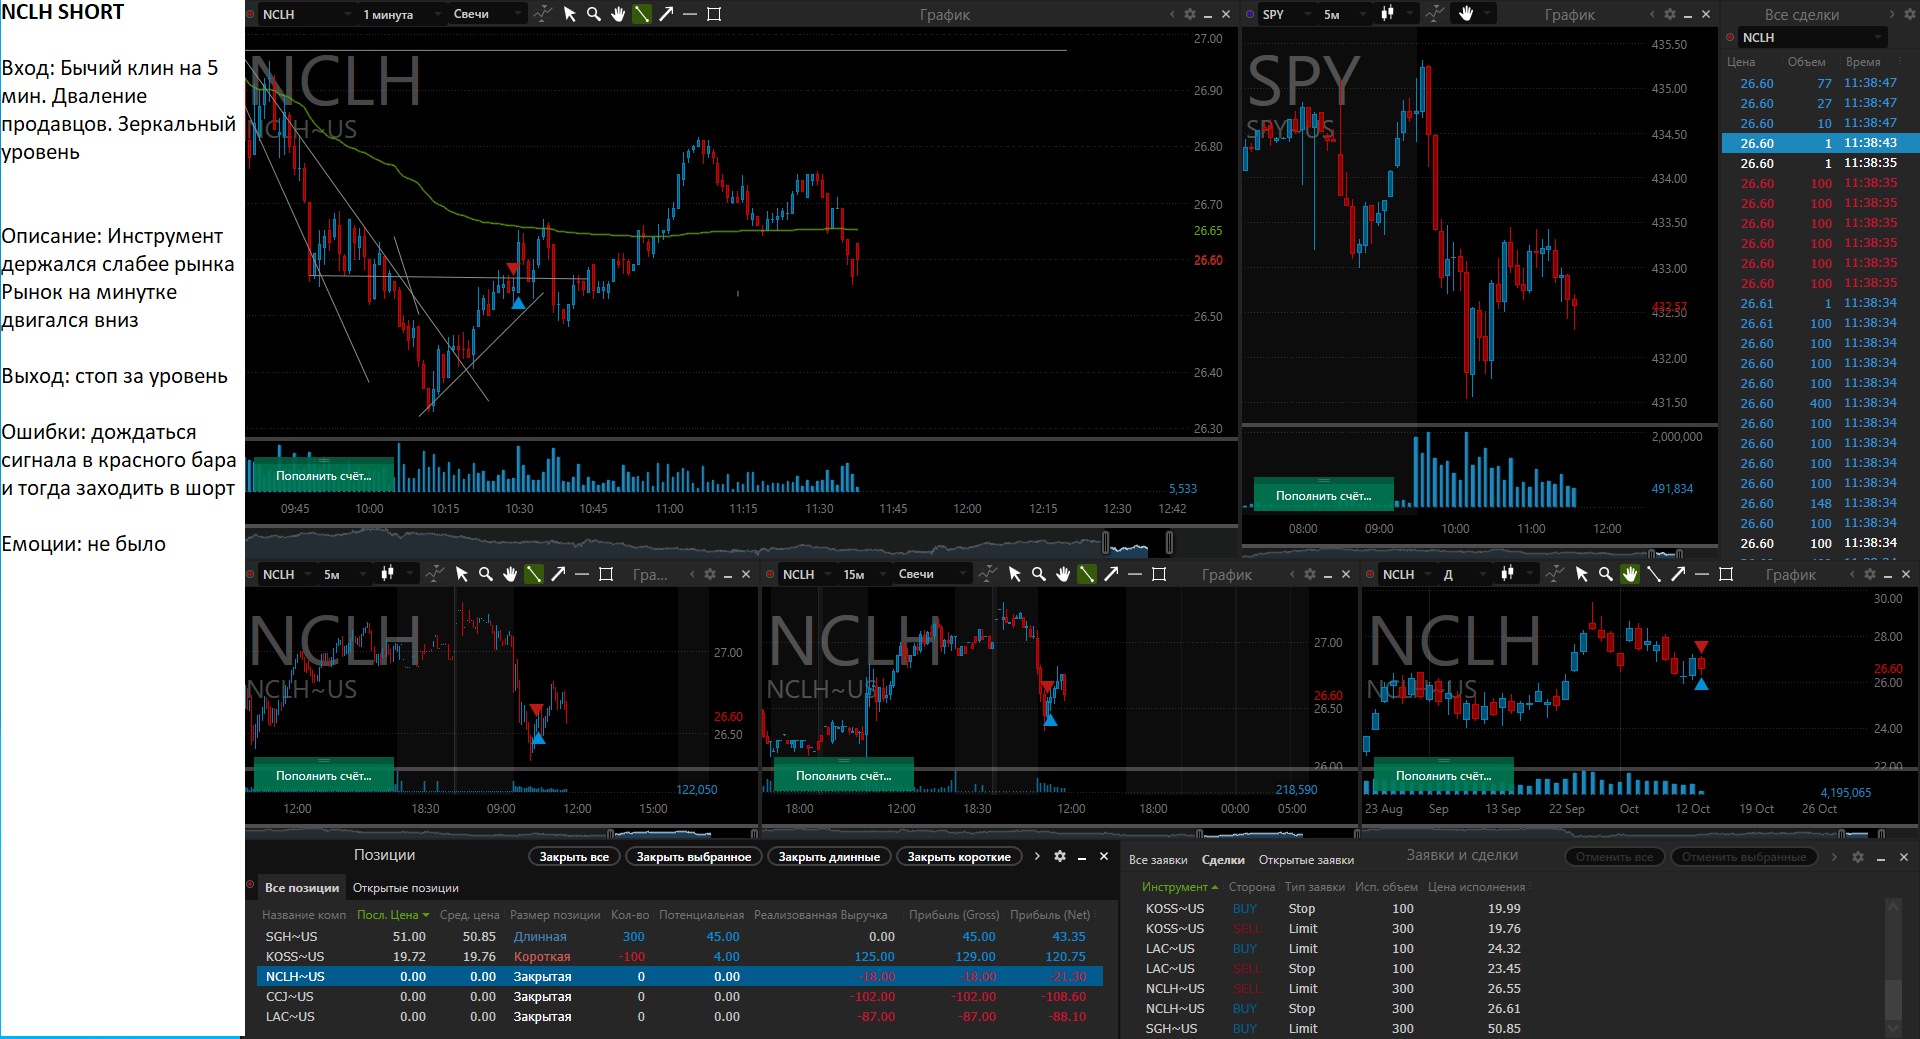Choose the hand pan tool in the NCLH 15м chart

pyautogui.click(x=1063, y=574)
